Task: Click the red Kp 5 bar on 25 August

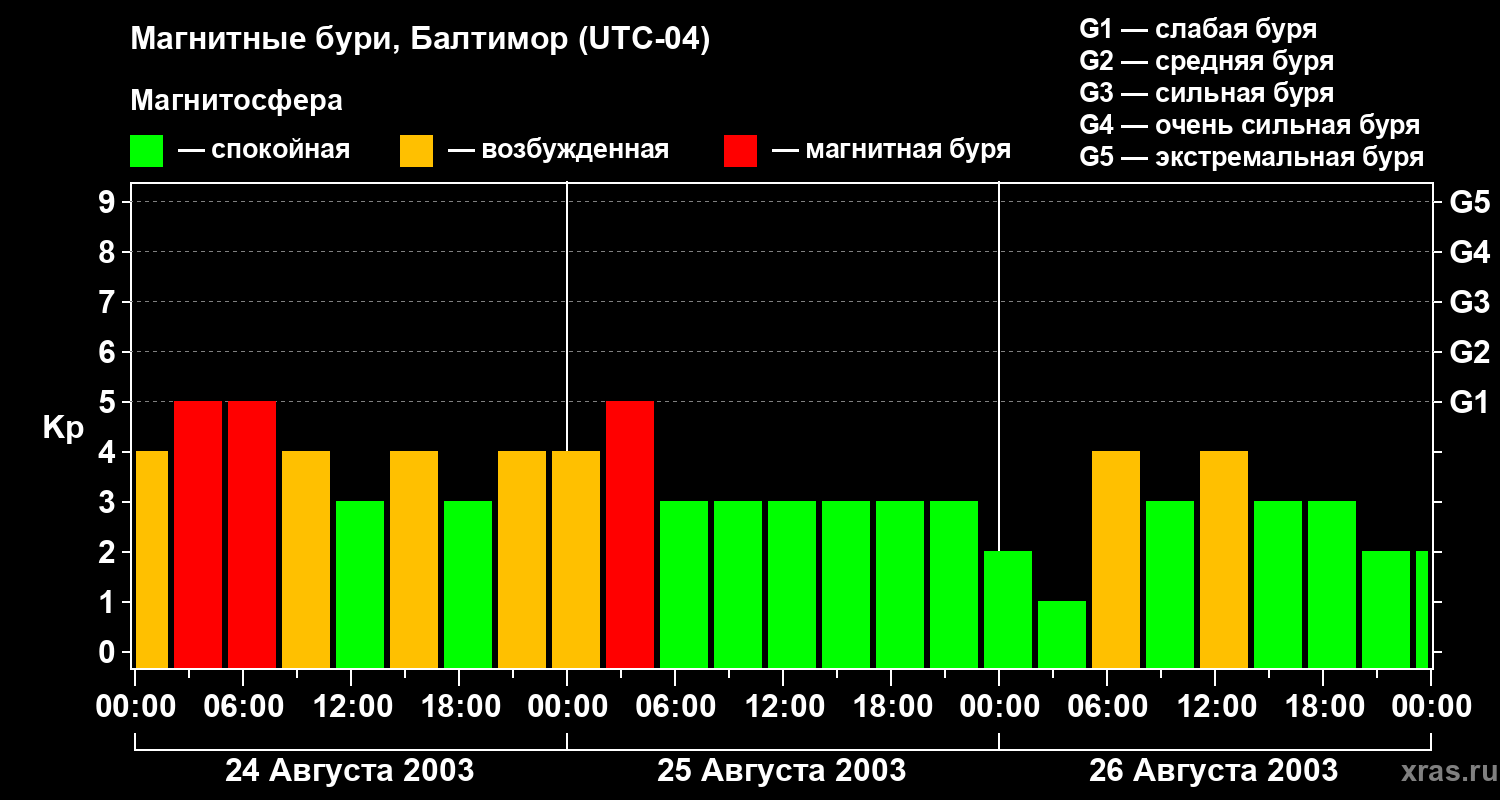Action: [x=630, y=535]
